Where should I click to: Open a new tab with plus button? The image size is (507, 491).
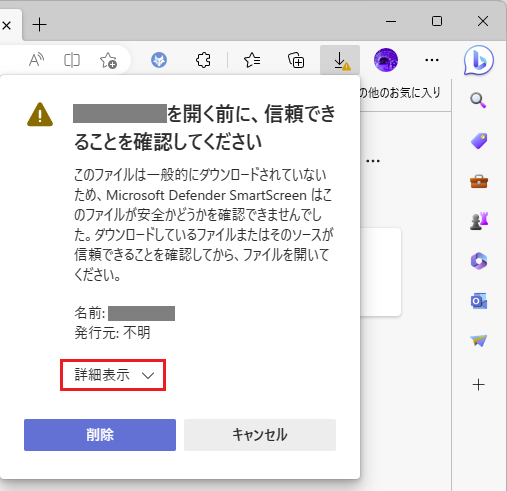pos(39,25)
